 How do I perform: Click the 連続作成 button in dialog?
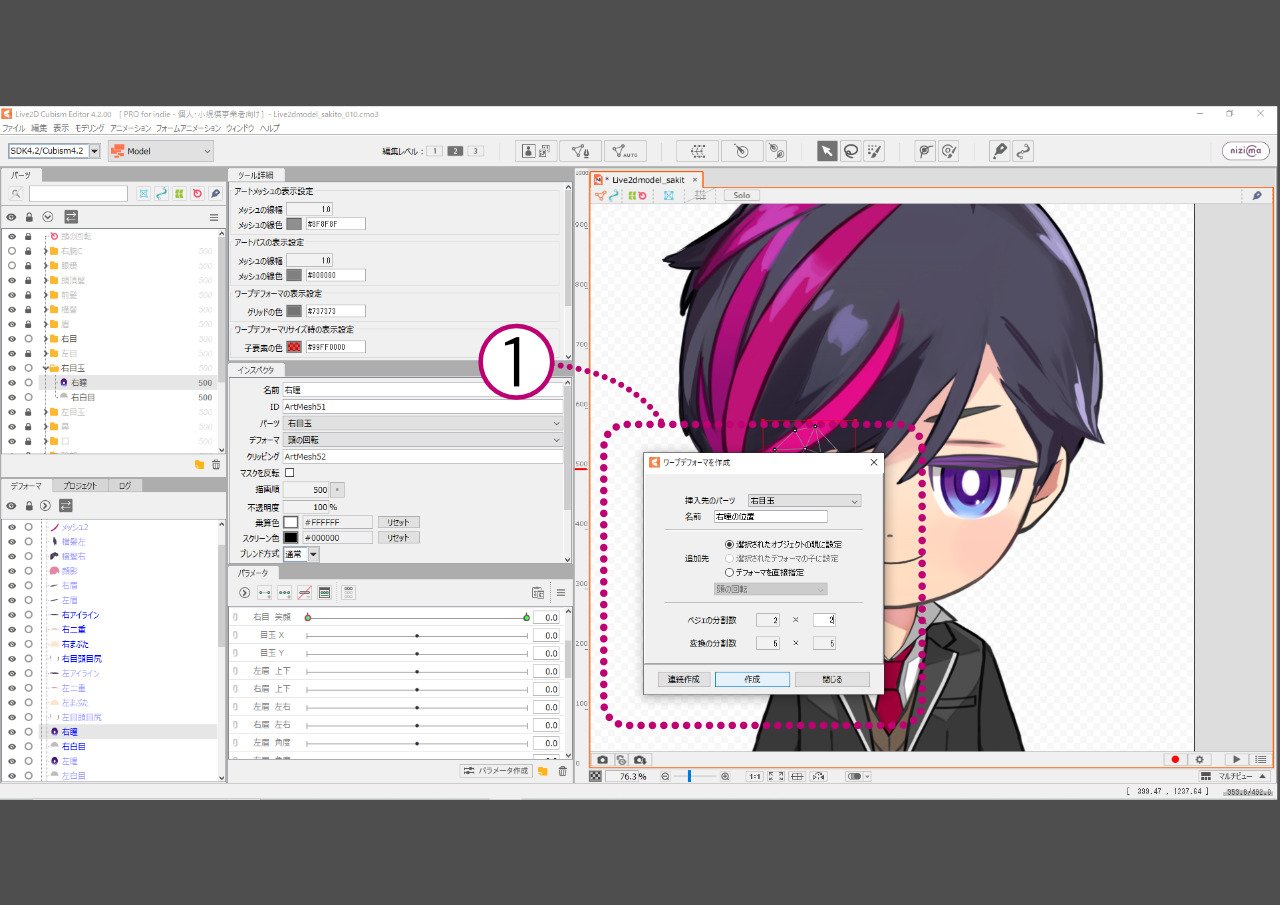685,679
